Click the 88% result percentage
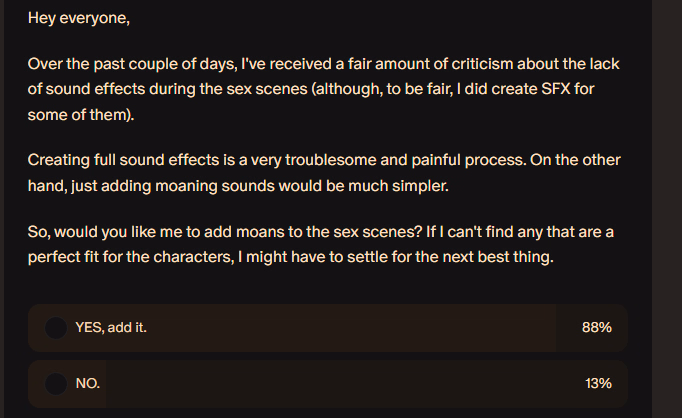 coord(596,328)
